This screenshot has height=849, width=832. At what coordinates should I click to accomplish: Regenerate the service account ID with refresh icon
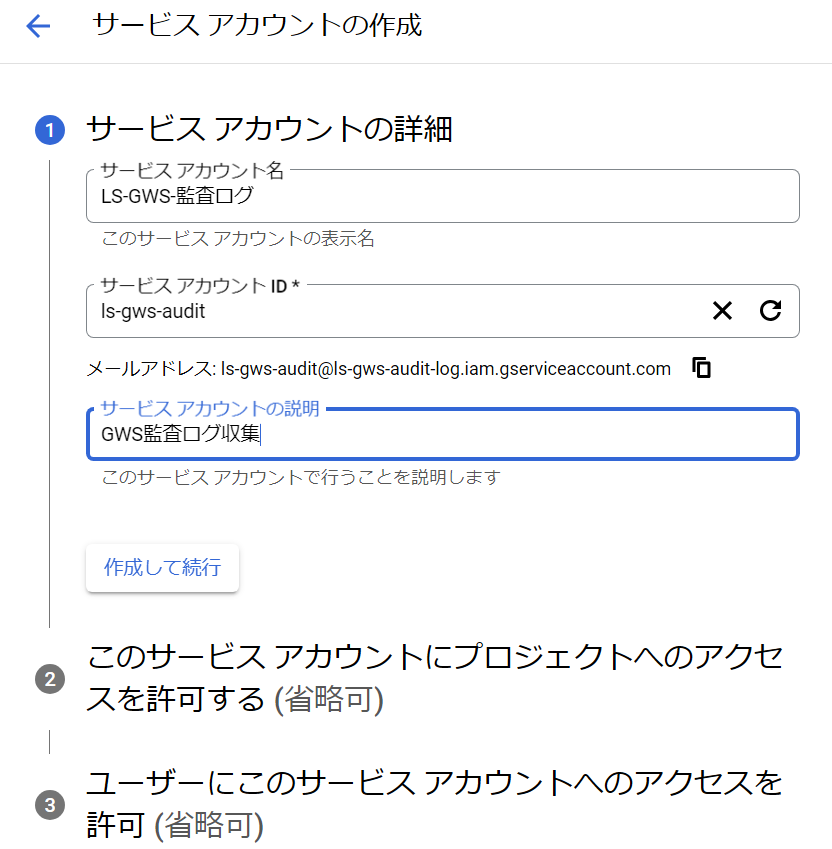pos(770,310)
